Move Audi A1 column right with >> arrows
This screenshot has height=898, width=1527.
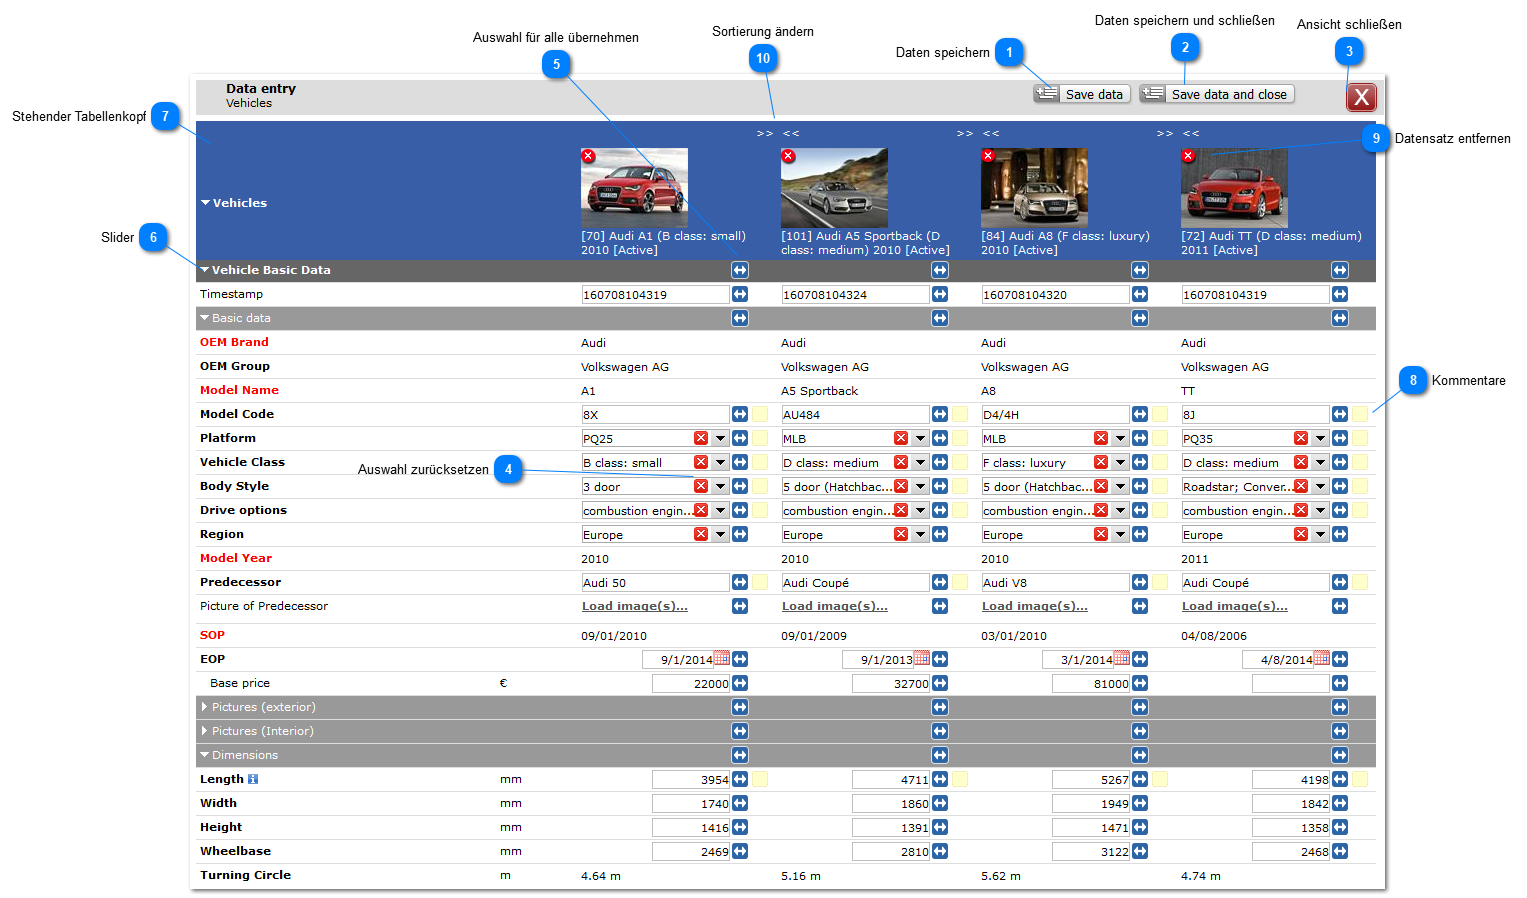[765, 133]
